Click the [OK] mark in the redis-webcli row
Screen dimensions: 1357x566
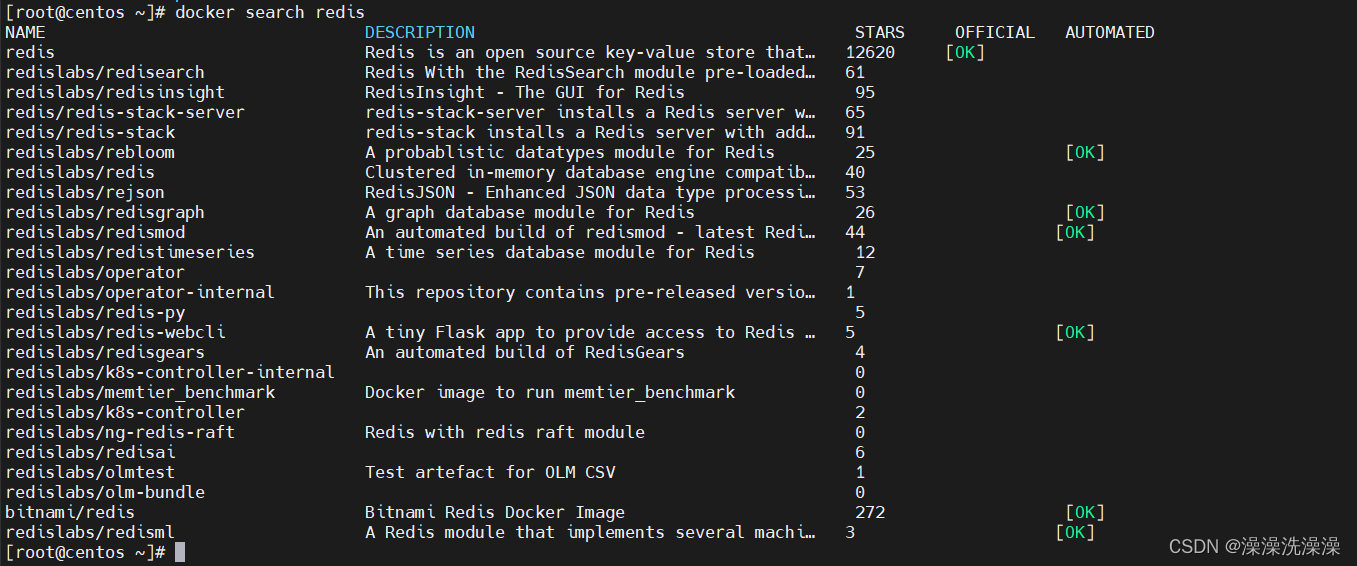coord(1075,332)
